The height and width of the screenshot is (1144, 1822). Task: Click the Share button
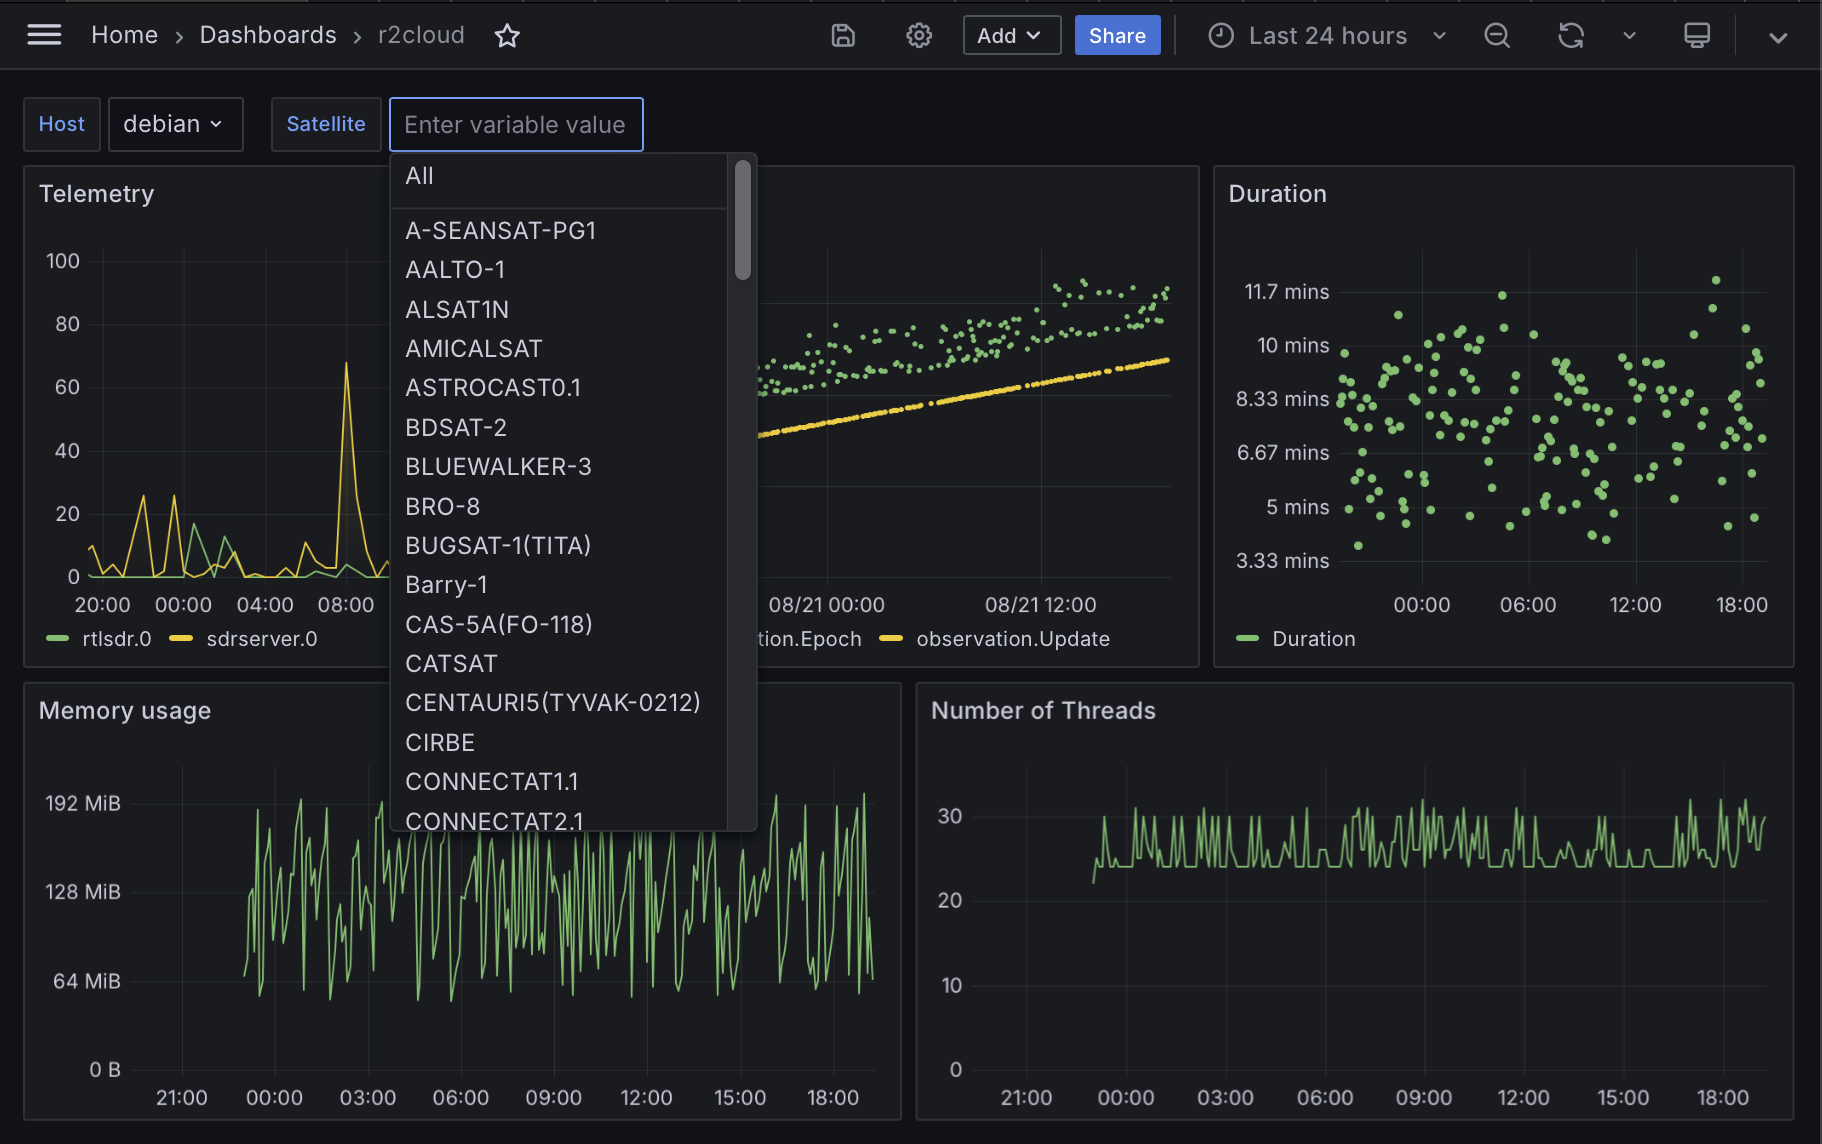point(1117,36)
